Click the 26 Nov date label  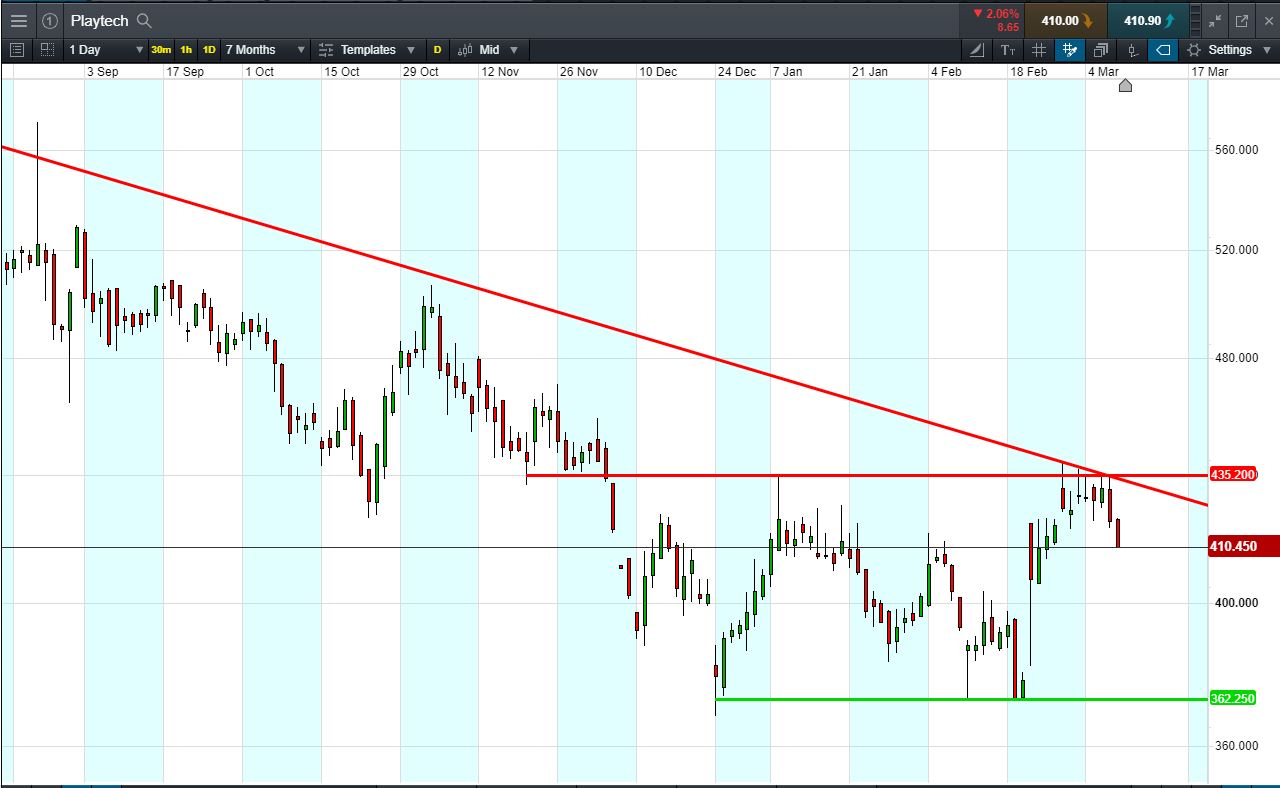(x=579, y=72)
